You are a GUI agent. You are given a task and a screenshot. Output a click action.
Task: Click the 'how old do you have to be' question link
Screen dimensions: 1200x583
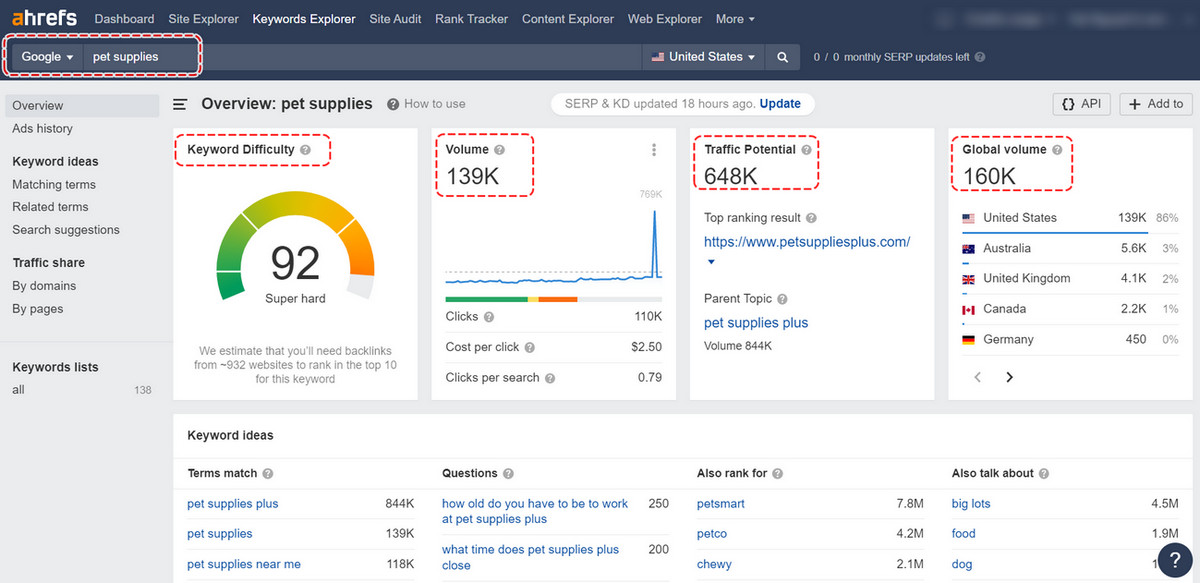(535, 512)
